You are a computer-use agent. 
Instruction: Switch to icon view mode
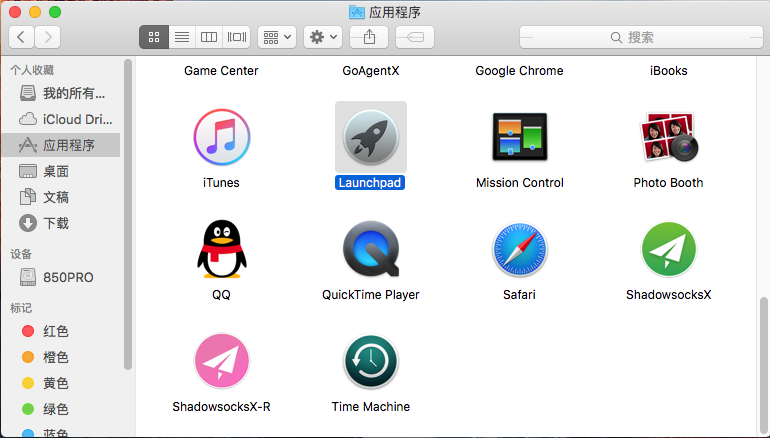click(x=154, y=37)
